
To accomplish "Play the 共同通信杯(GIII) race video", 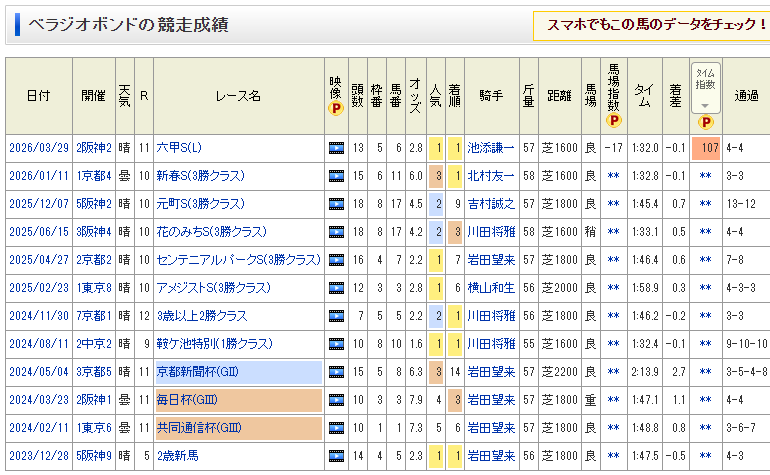I will 336,428.
